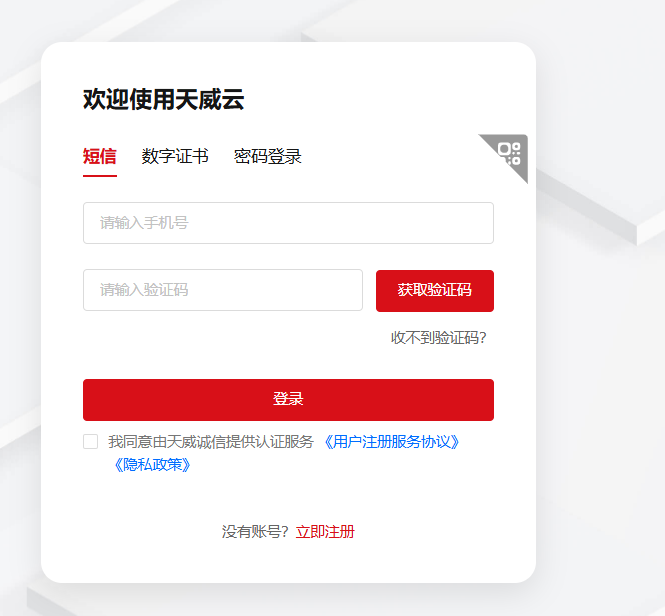665x616 pixels.
Task: Switch to the 数字证书 tab
Action: 175,156
